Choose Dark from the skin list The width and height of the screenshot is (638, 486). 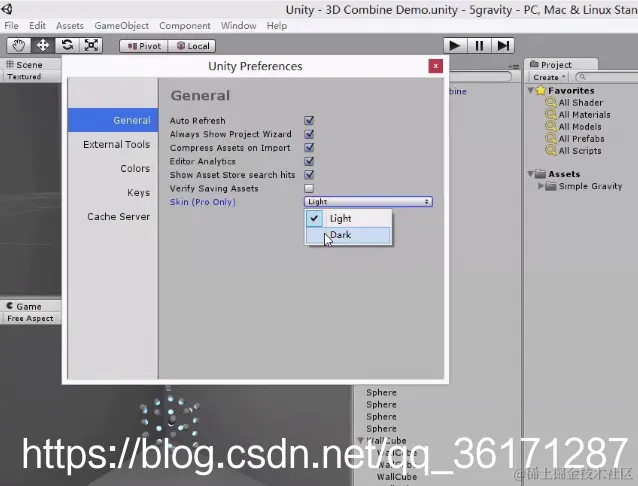point(348,235)
